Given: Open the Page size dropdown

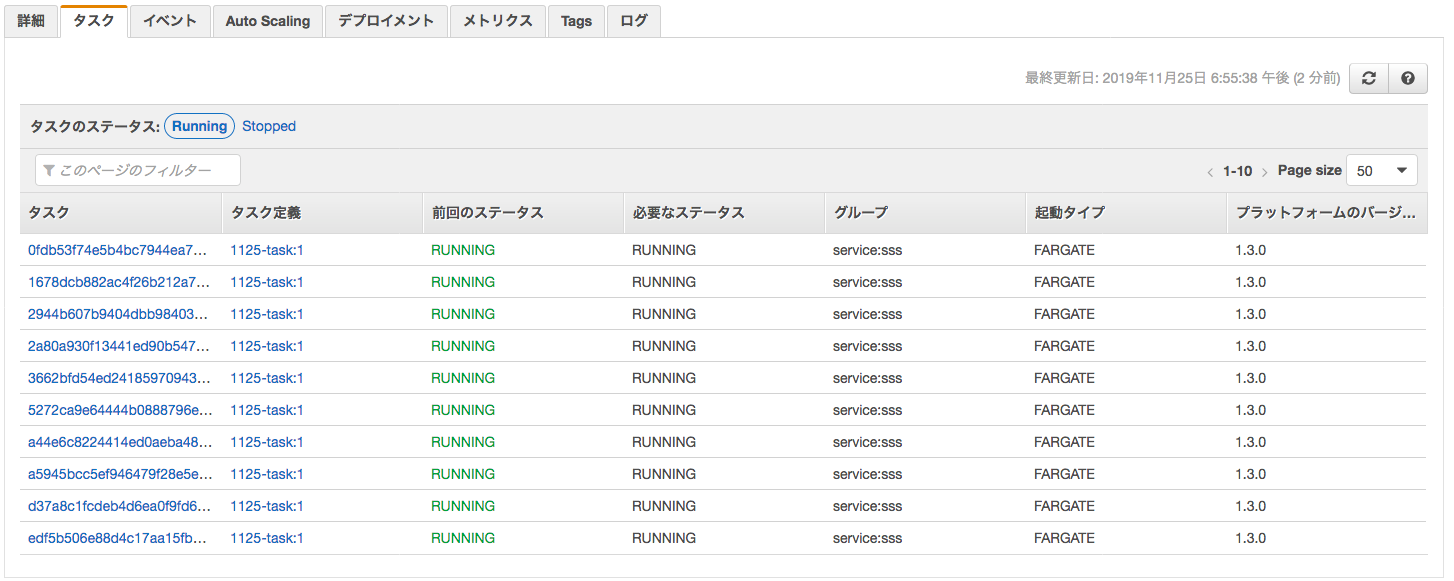Looking at the screenshot, I should tap(1383, 170).
